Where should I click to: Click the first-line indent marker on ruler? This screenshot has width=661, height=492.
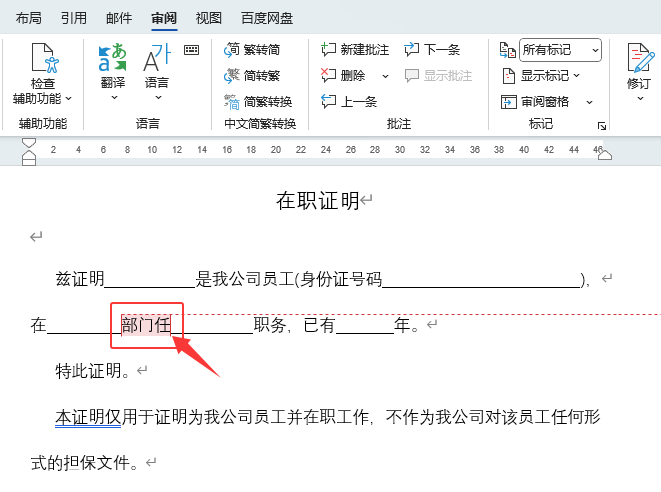pyautogui.click(x=29, y=143)
